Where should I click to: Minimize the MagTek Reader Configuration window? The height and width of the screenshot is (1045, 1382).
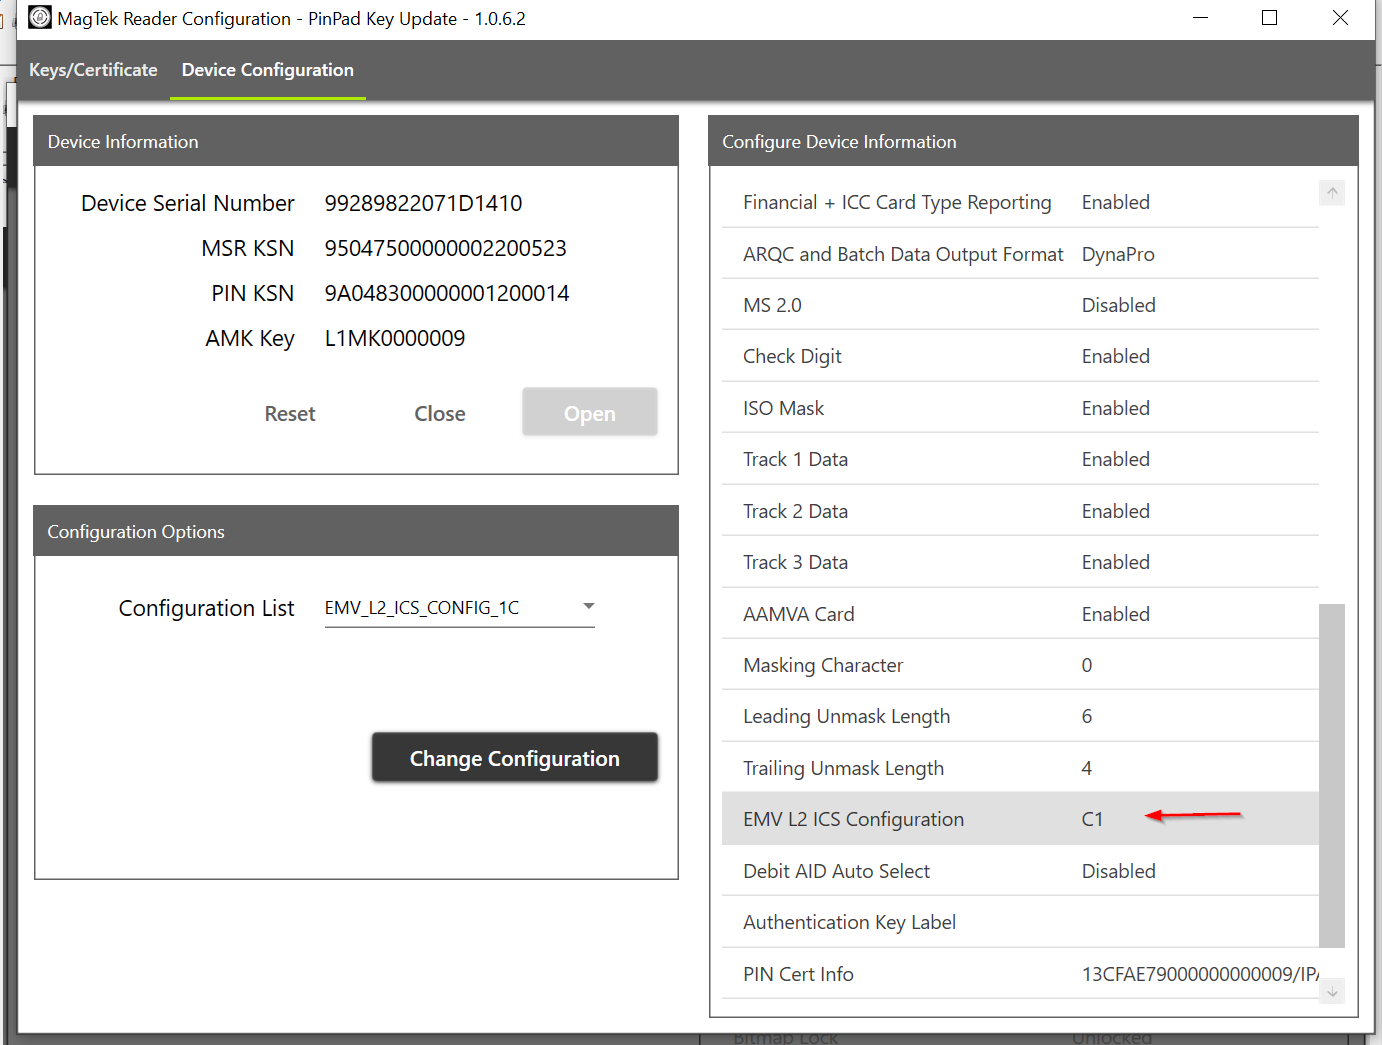1200,18
